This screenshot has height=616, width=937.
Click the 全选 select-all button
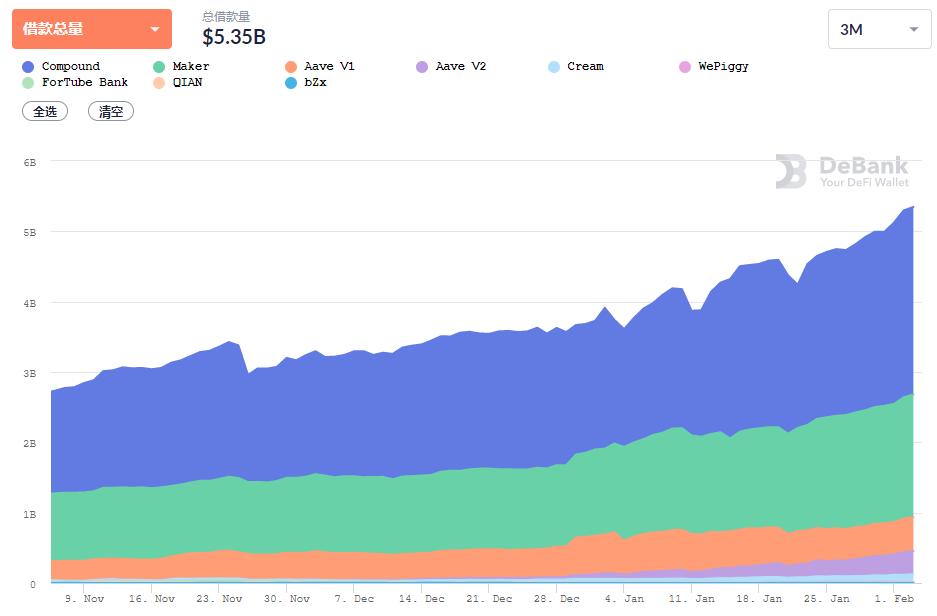[x=45, y=111]
